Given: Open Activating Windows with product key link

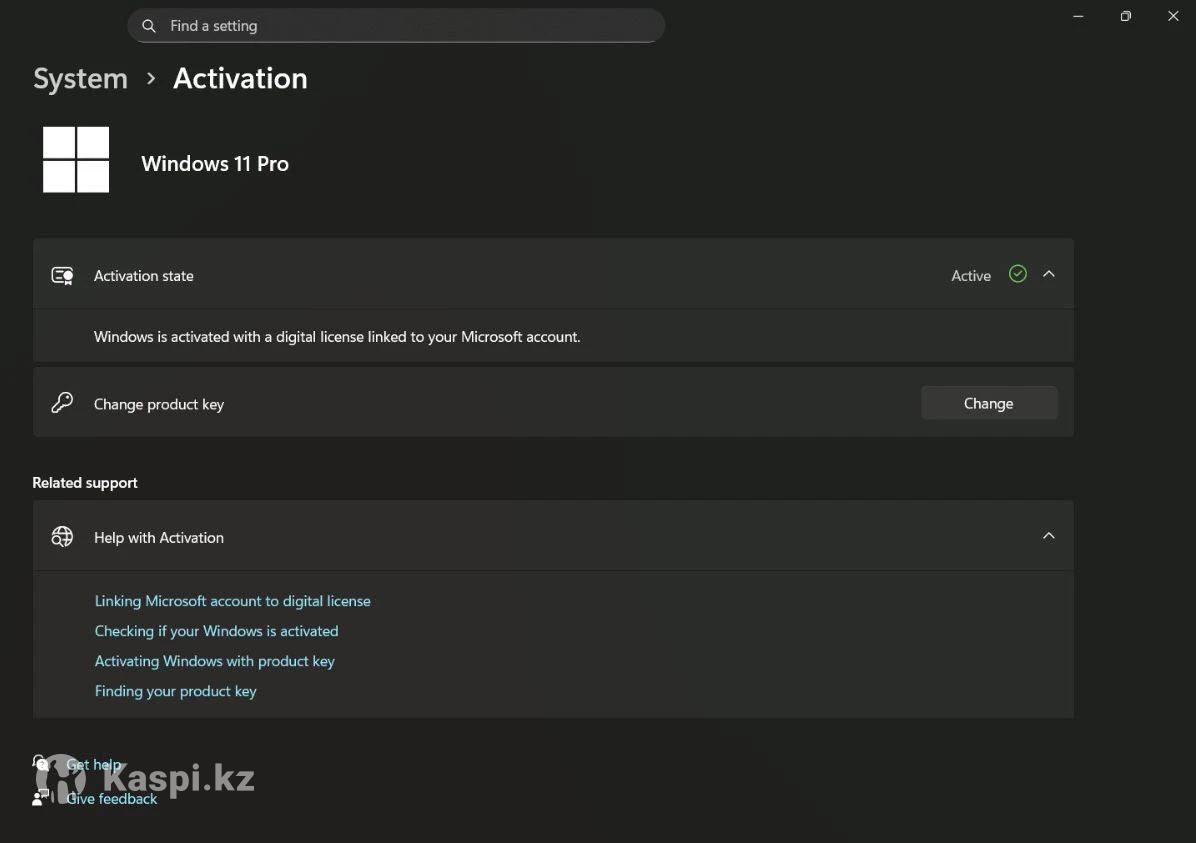Looking at the screenshot, I should (x=214, y=661).
